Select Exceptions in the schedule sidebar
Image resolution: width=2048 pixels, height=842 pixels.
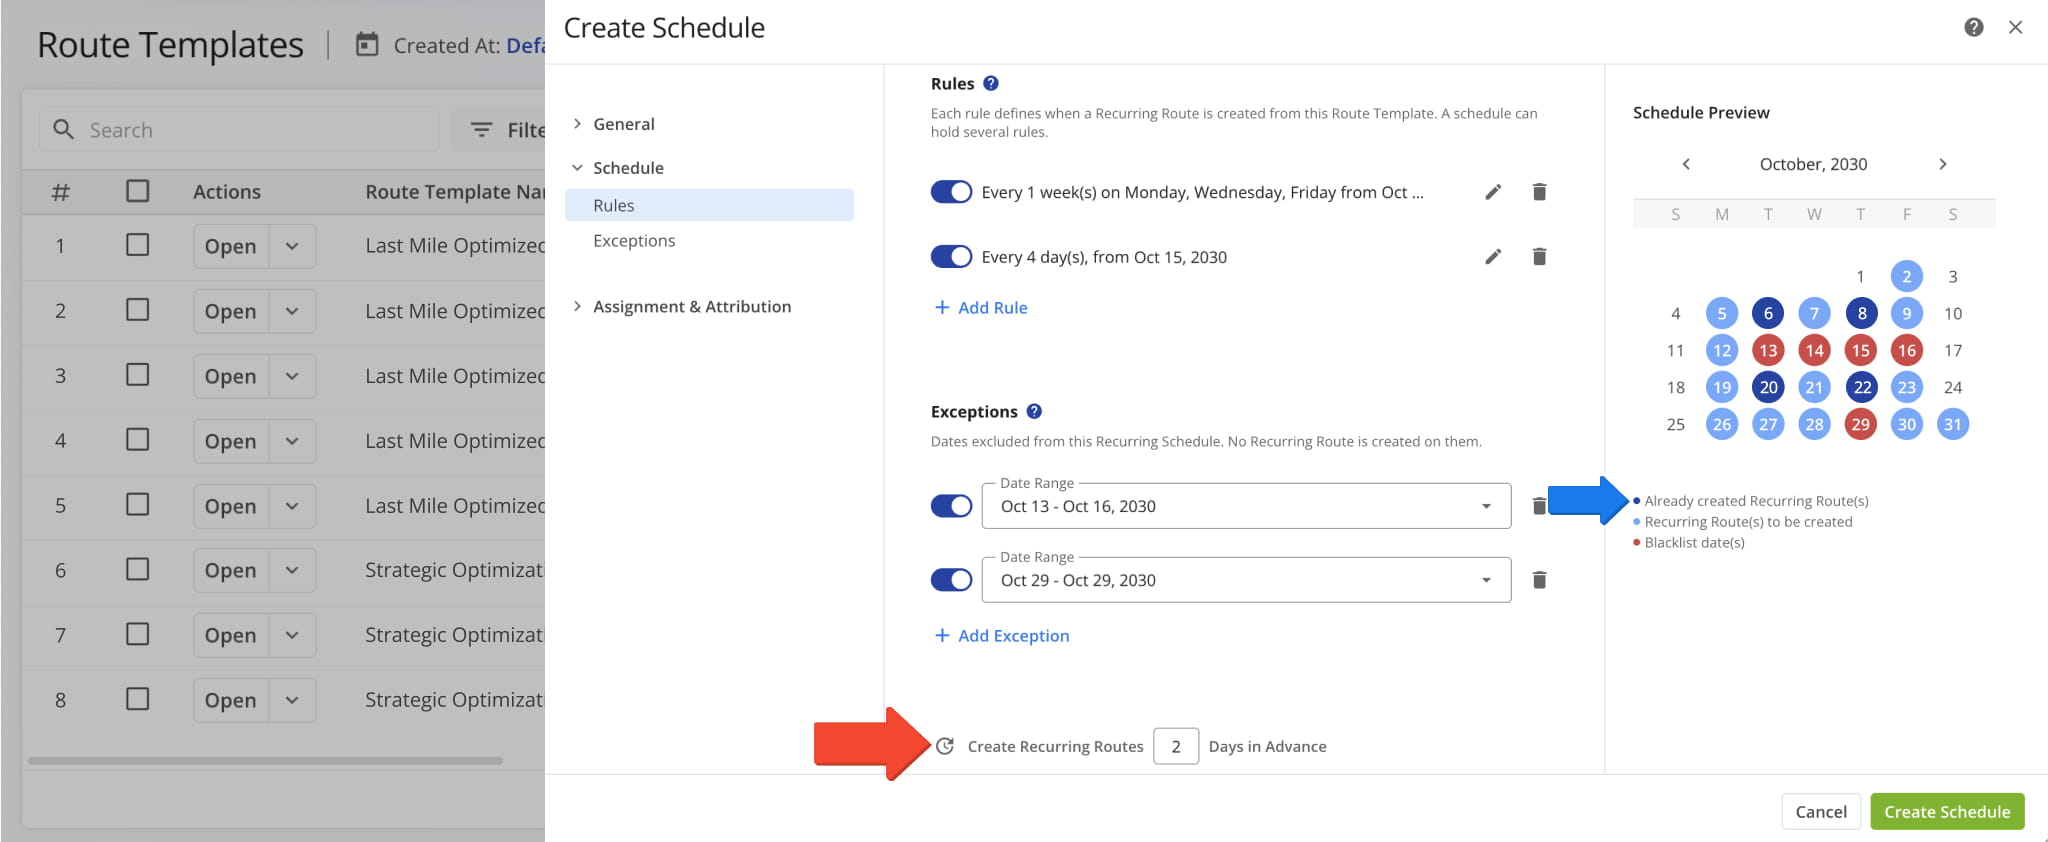click(634, 241)
